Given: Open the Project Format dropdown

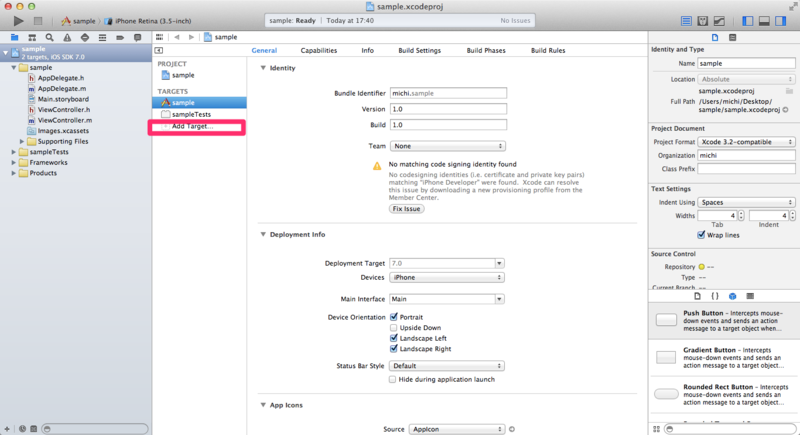Looking at the screenshot, I should point(746,142).
